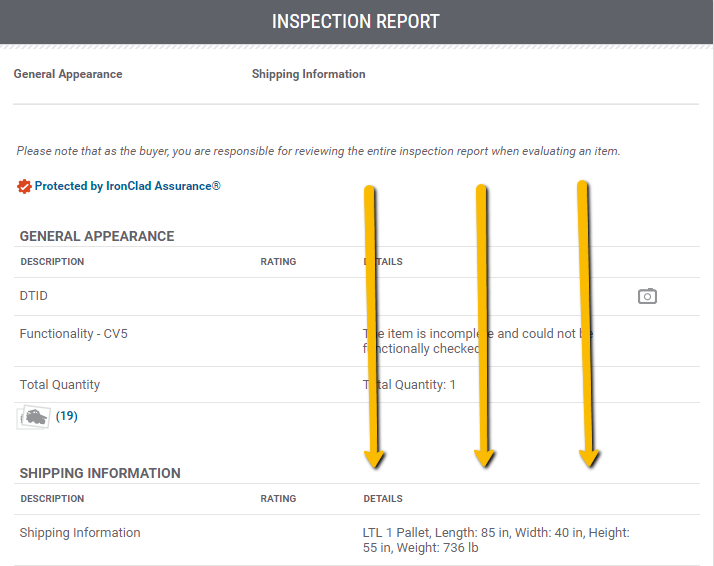Open the General Appearance tab

(x=68, y=74)
